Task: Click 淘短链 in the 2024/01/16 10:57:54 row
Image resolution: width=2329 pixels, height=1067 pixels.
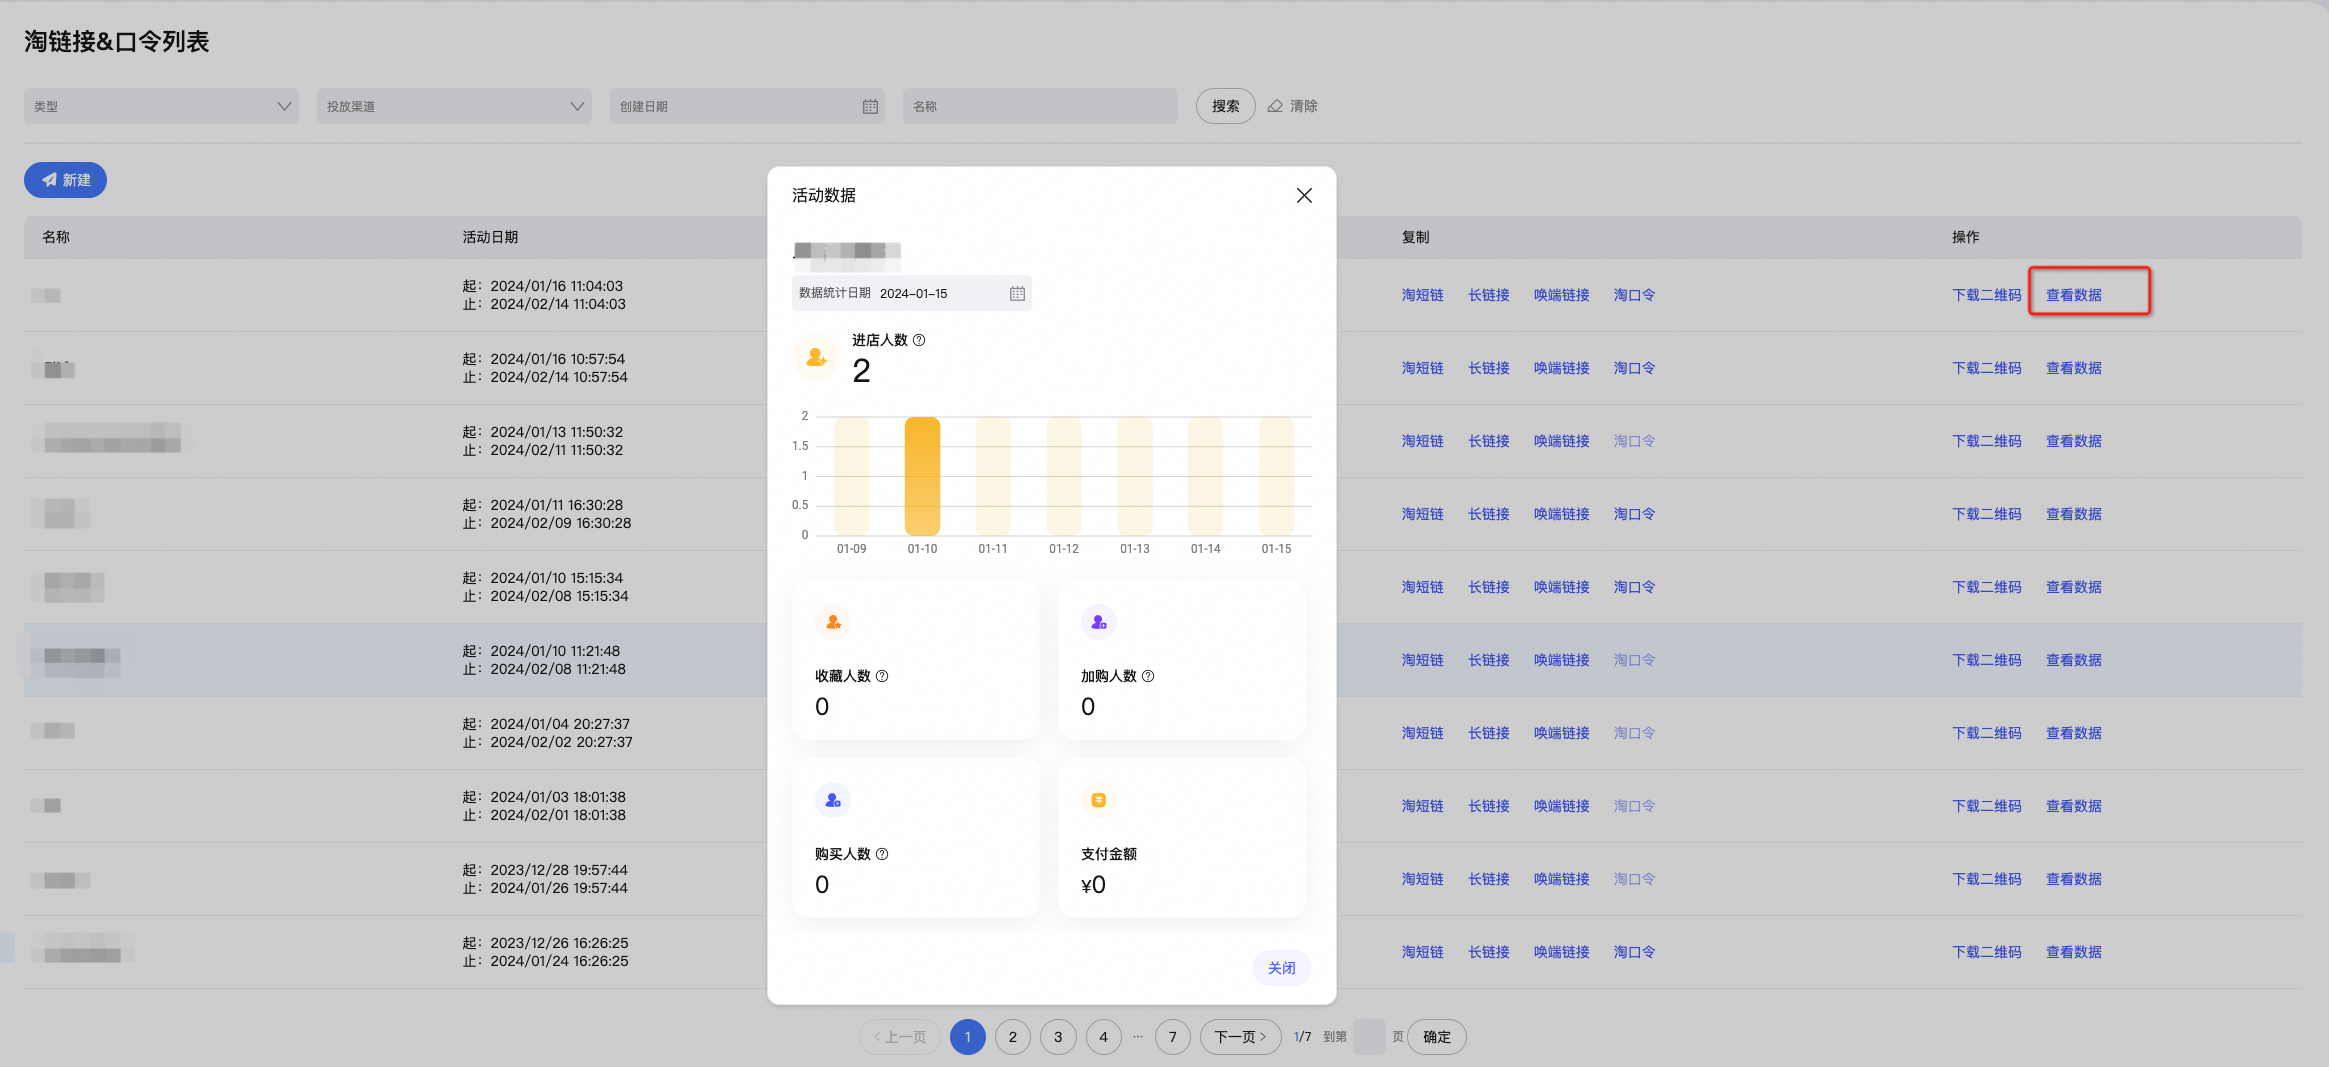Action: tap(1422, 368)
